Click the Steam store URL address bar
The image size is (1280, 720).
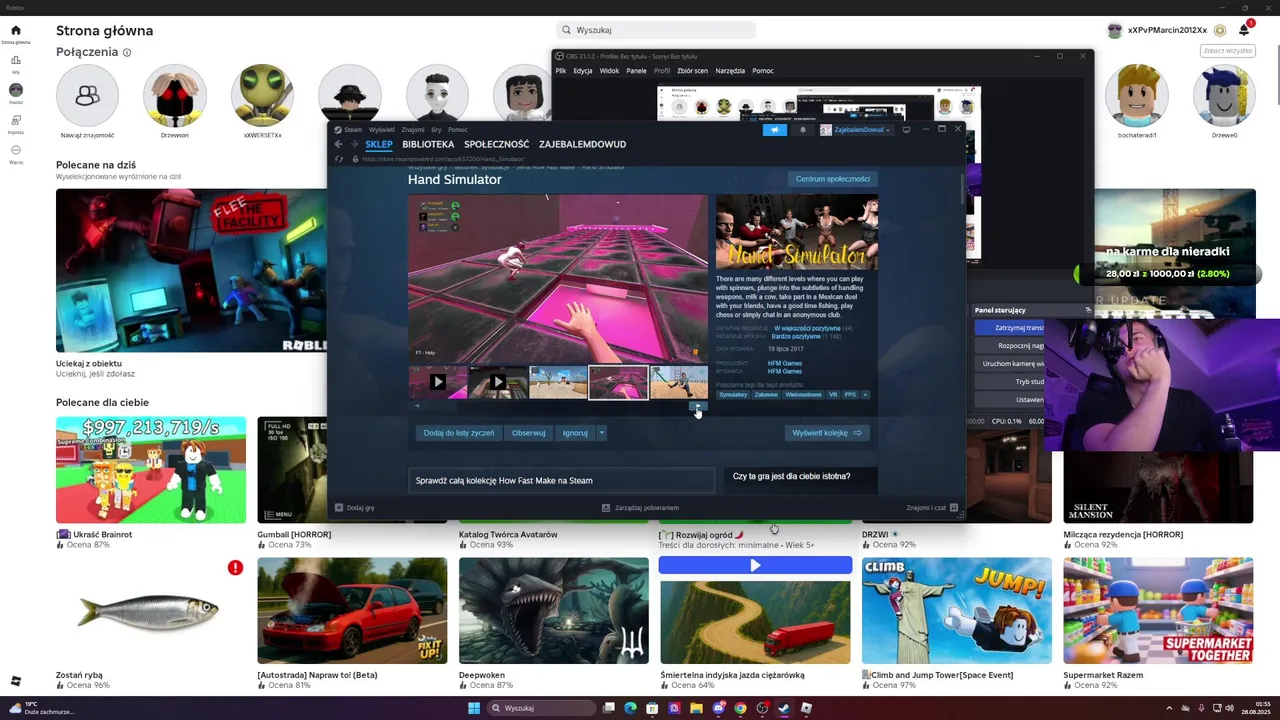pos(445,159)
